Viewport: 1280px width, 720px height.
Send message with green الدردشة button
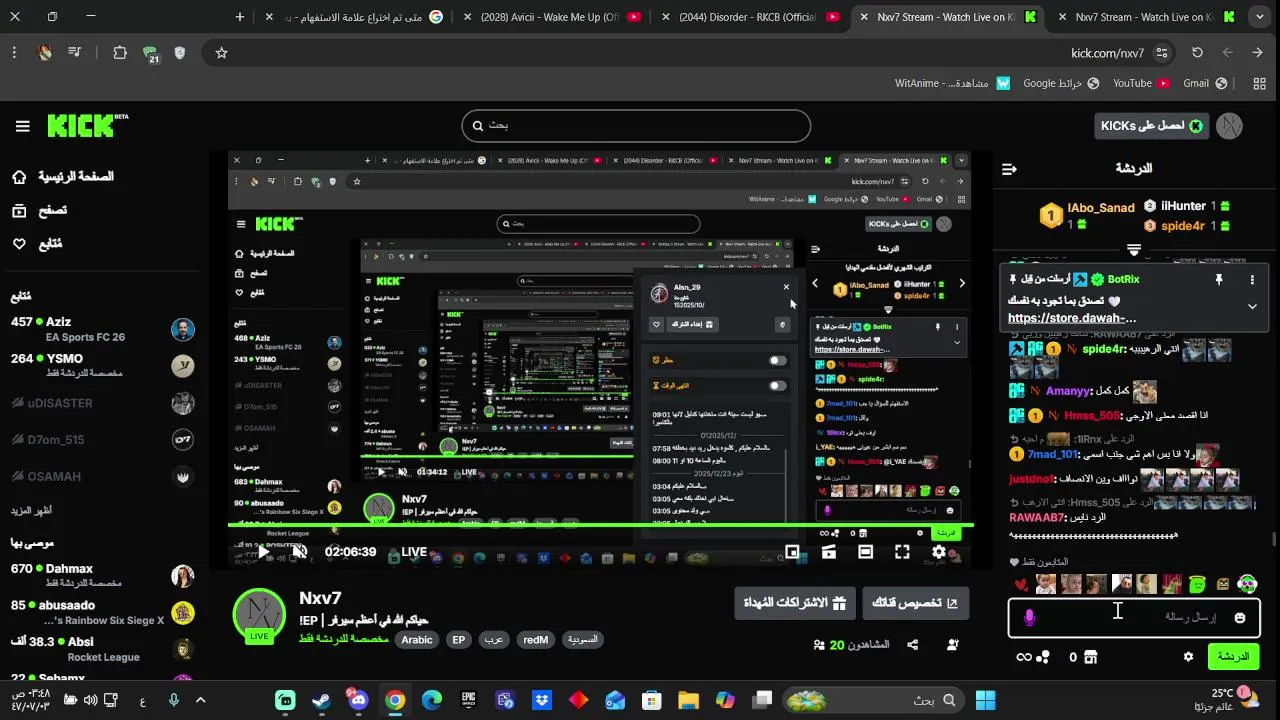pos(1233,657)
